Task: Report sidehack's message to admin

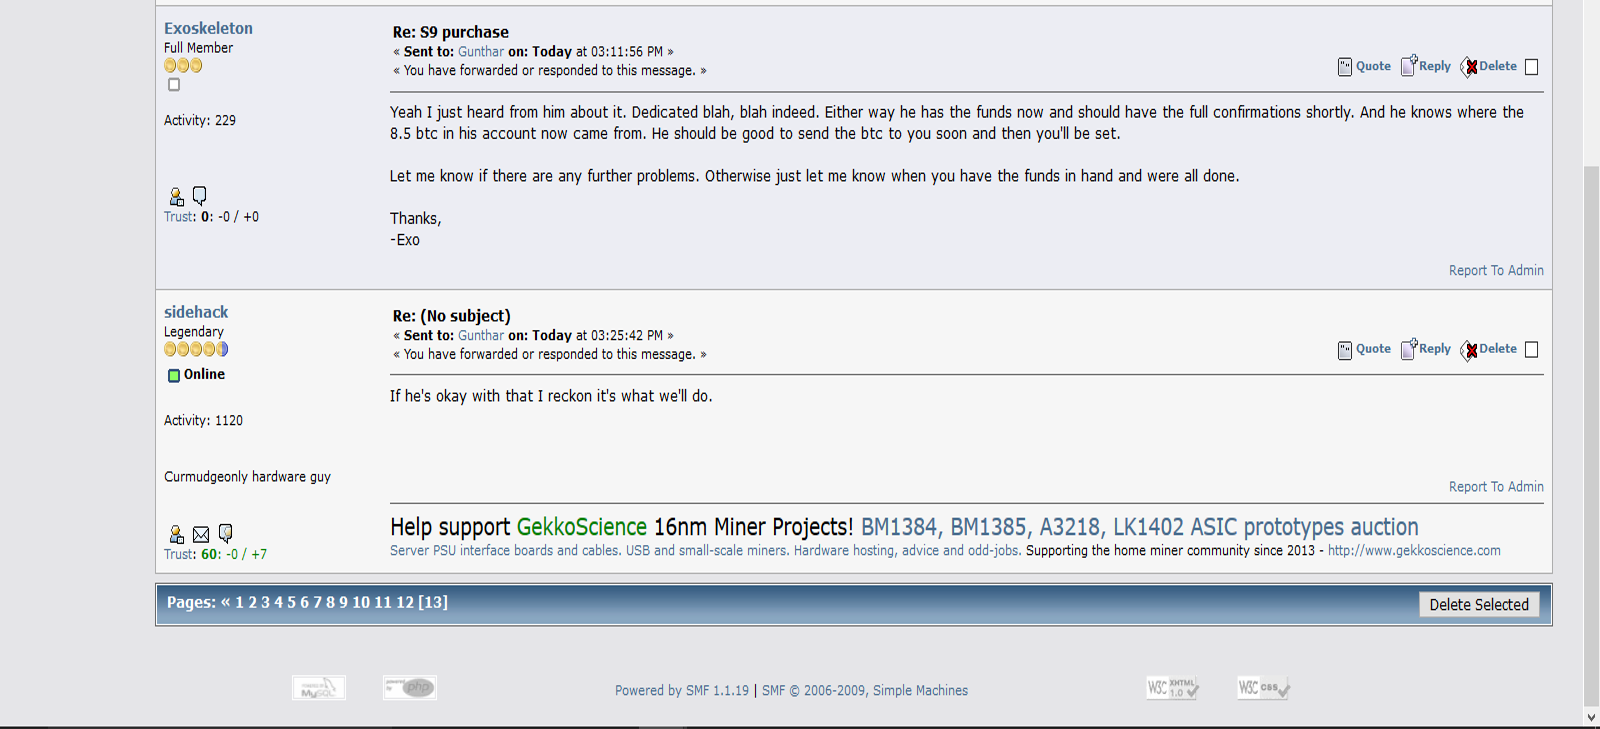Action: 1496,486
